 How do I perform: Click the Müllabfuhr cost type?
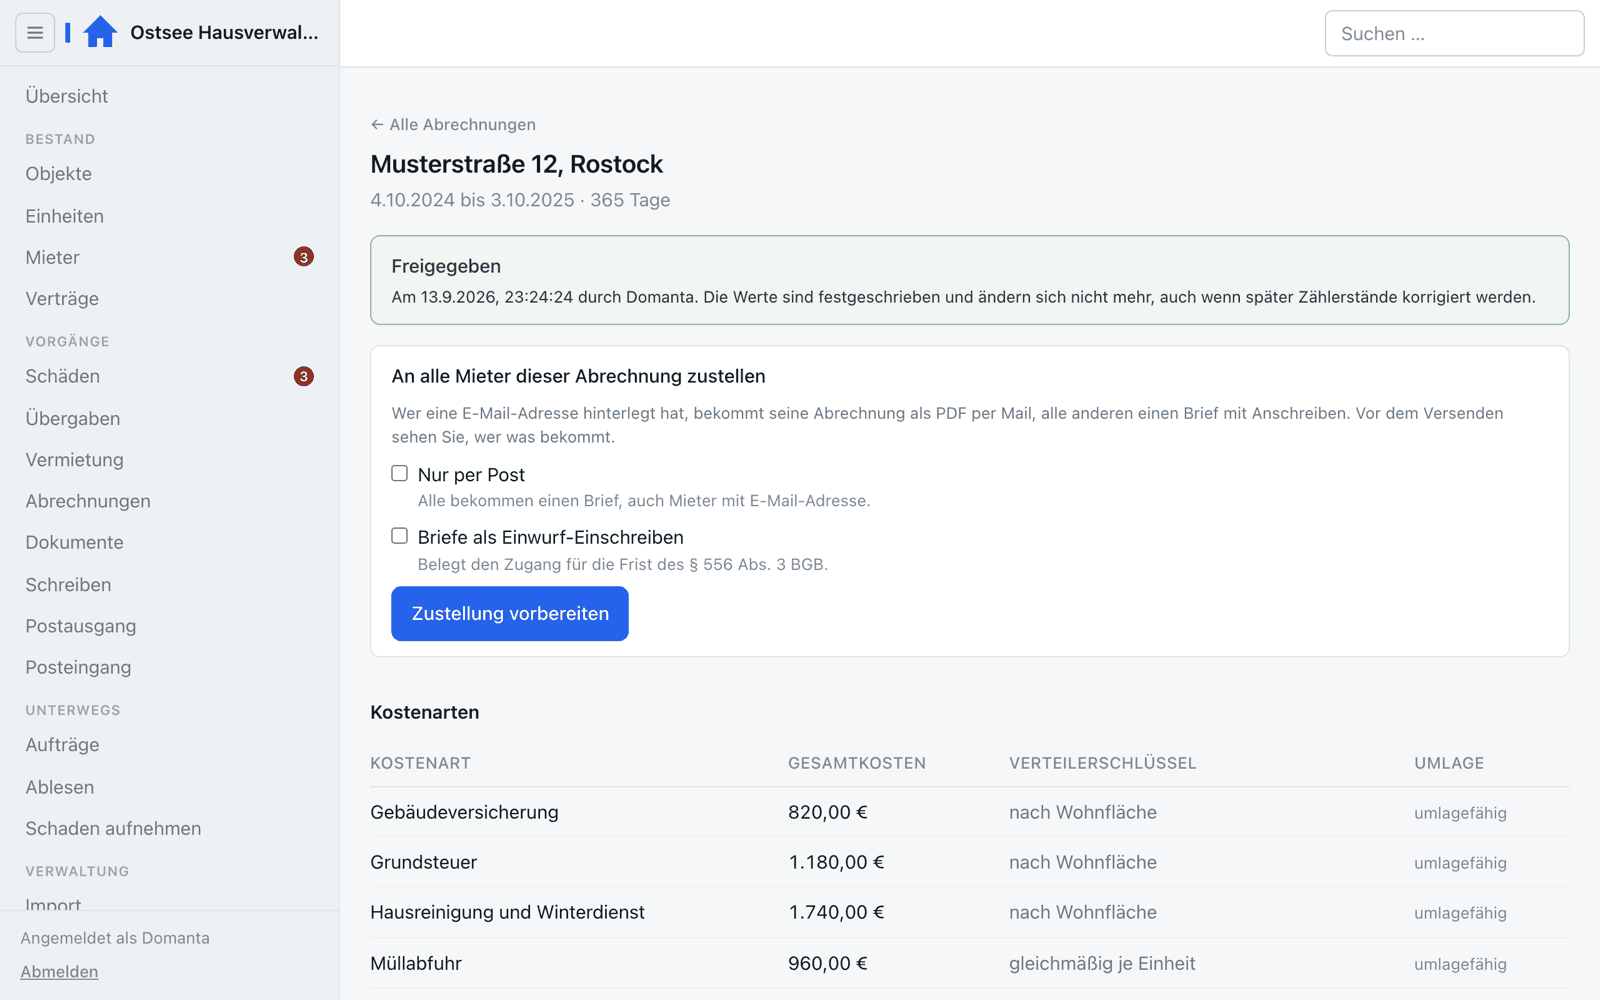coord(416,963)
